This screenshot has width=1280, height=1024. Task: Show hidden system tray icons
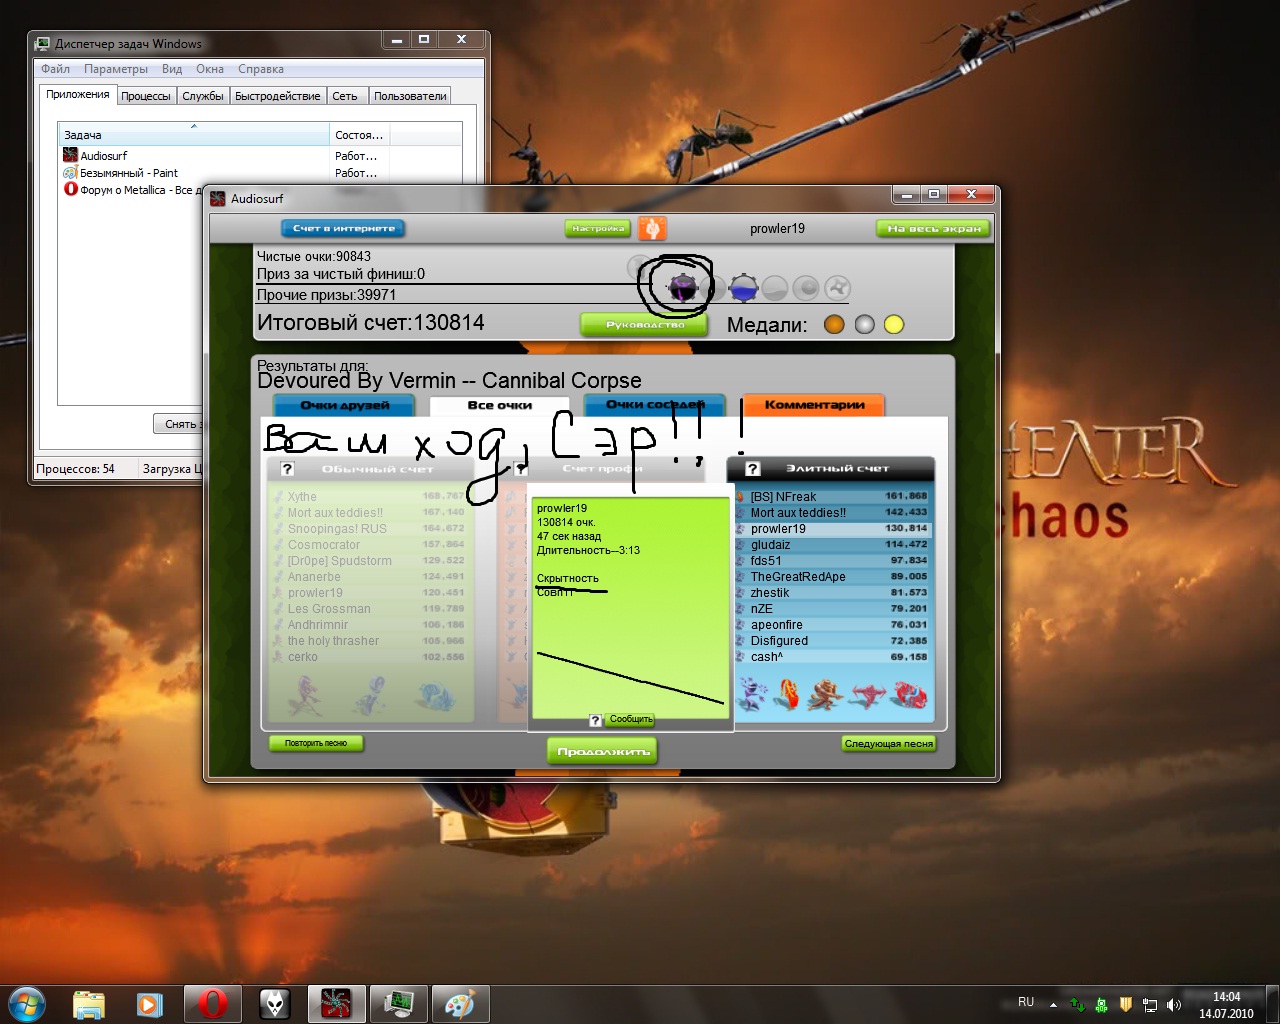pos(1053,1004)
